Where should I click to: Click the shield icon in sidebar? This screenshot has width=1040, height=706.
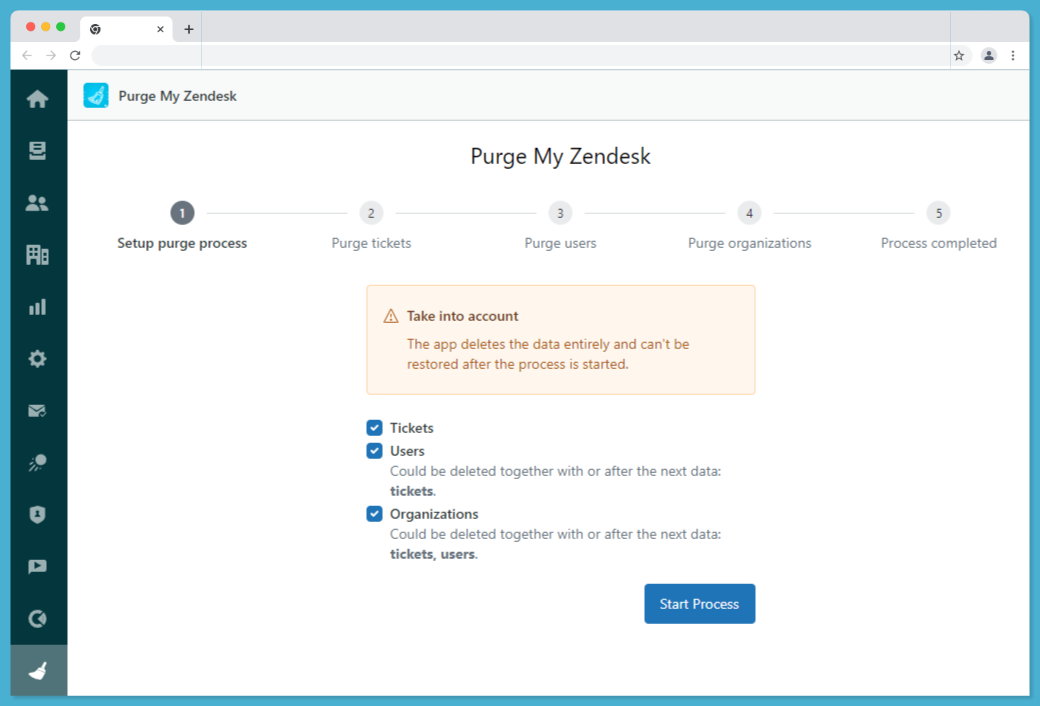[x=37, y=514]
